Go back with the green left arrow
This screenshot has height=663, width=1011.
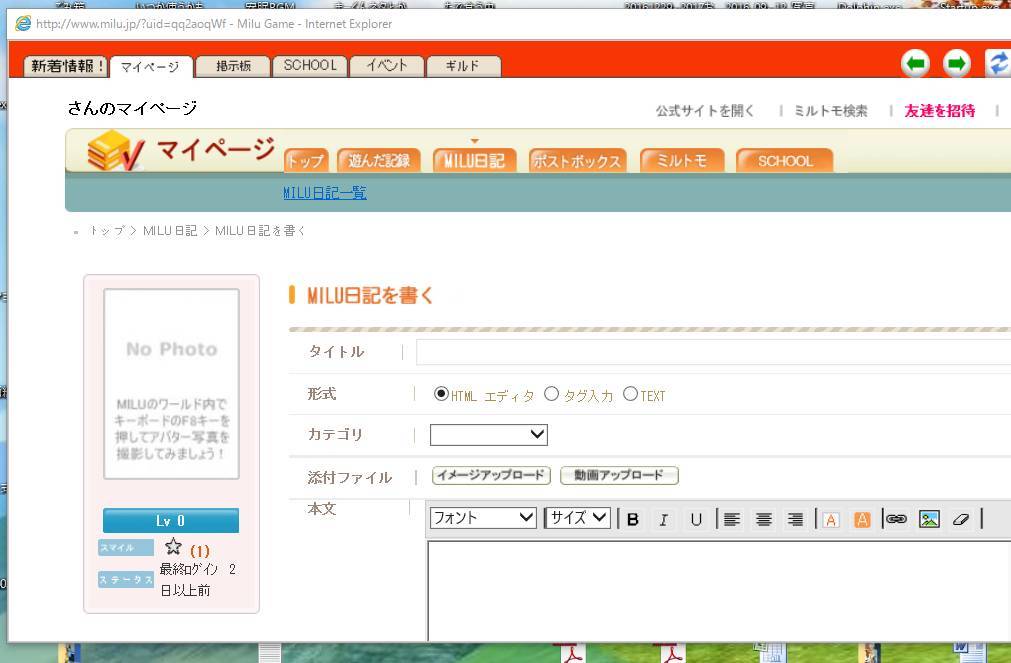coord(915,64)
